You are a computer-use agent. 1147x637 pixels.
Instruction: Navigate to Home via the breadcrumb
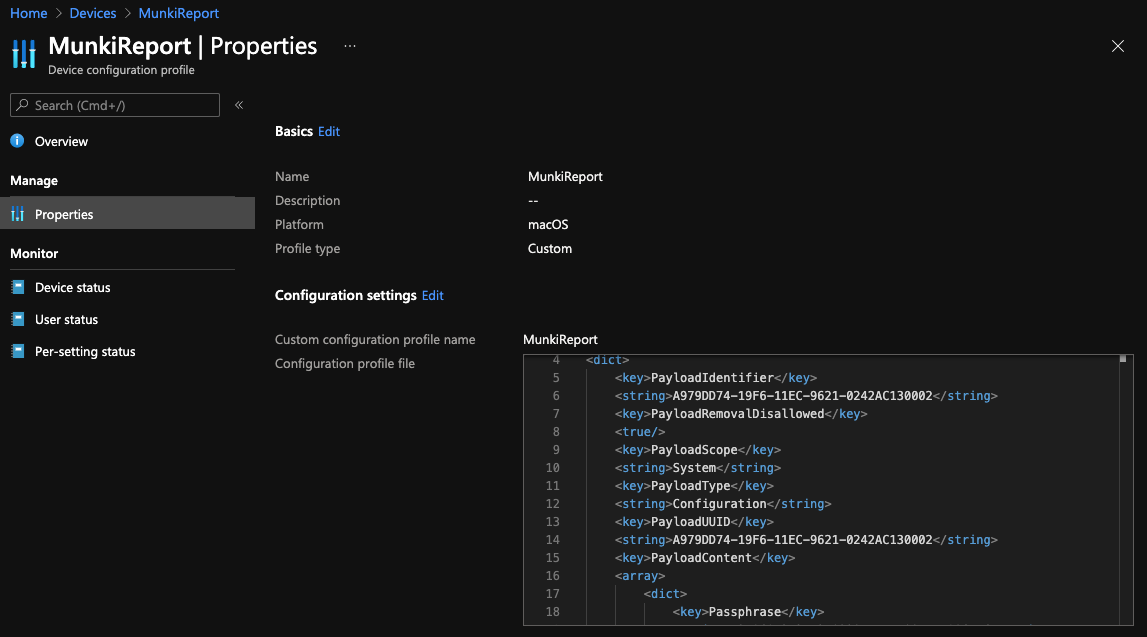click(29, 13)
